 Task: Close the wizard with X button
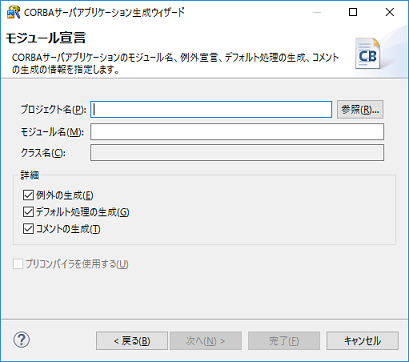(x=390, y=12)
